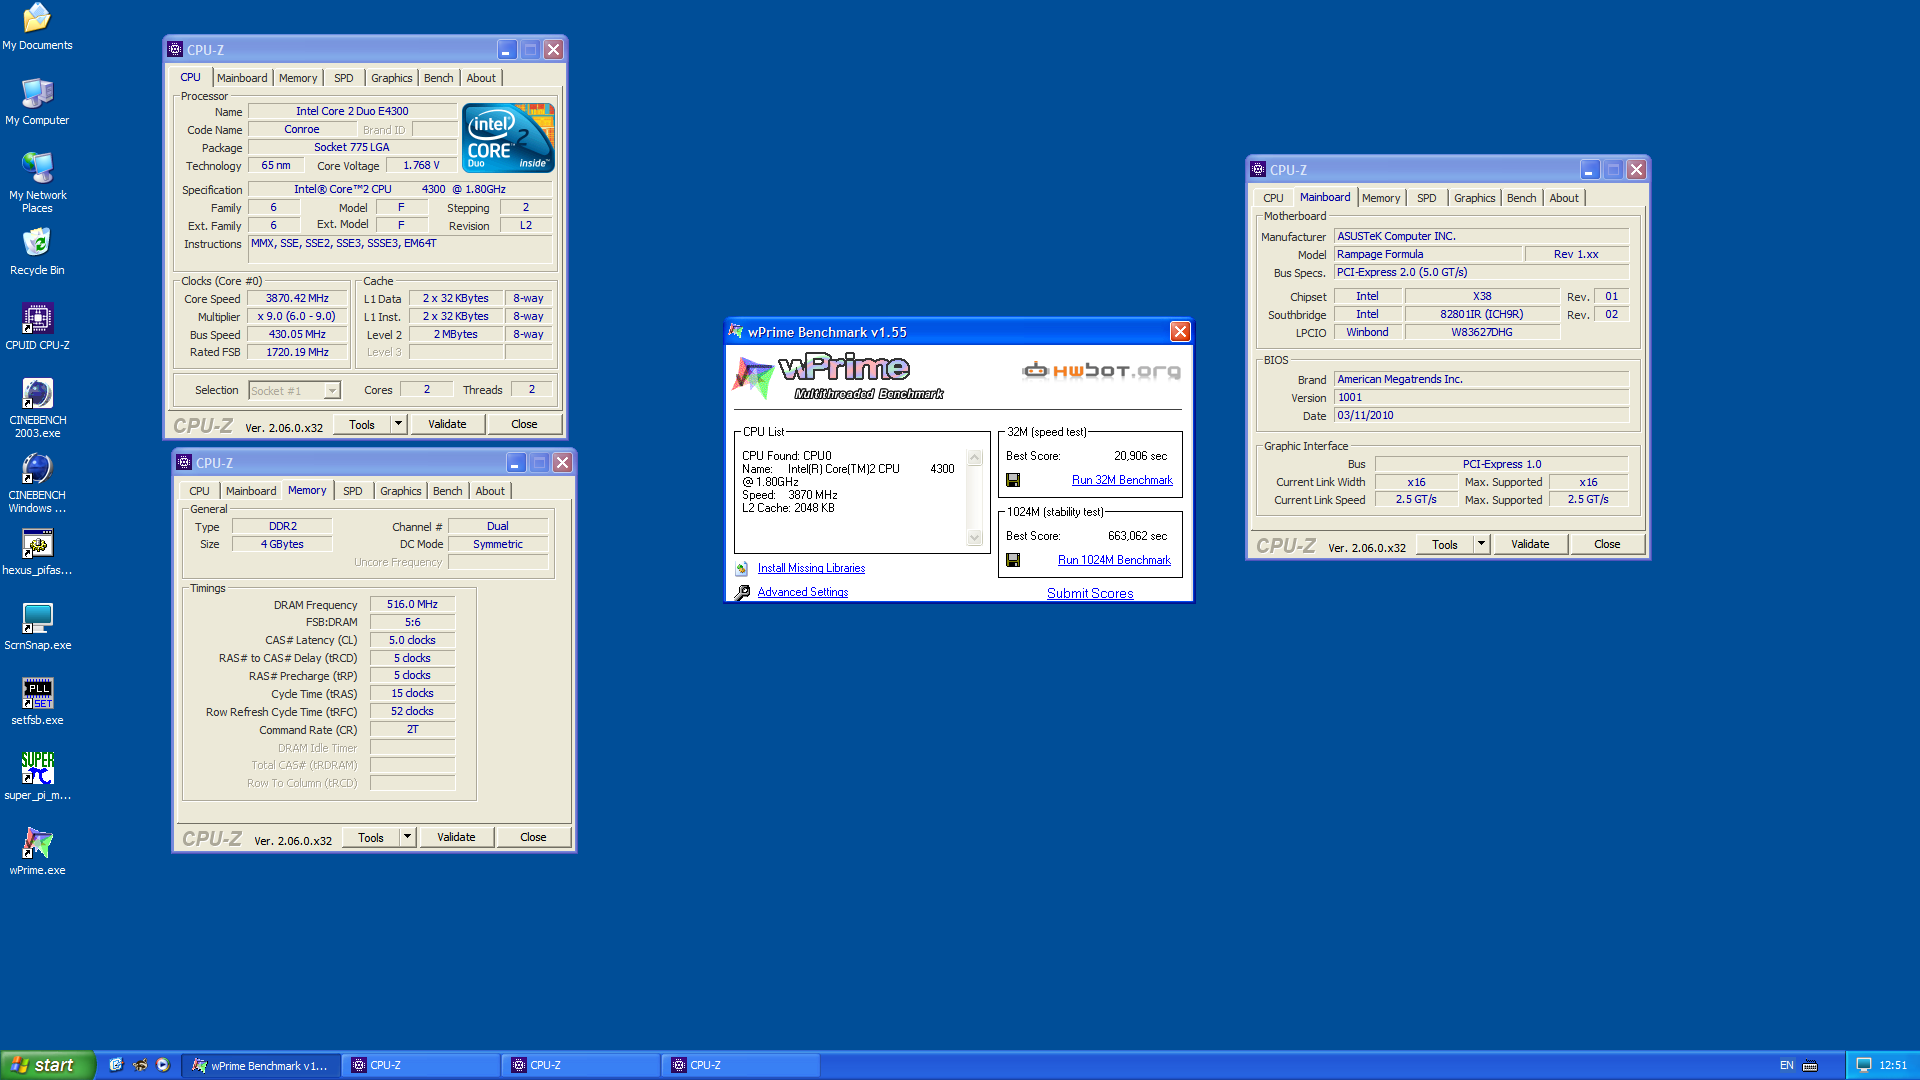The width and height of the screenshot is (1920, 1080).
Task: Click CPU List scrollbar up arrow
Action: (x=975, y=457)
